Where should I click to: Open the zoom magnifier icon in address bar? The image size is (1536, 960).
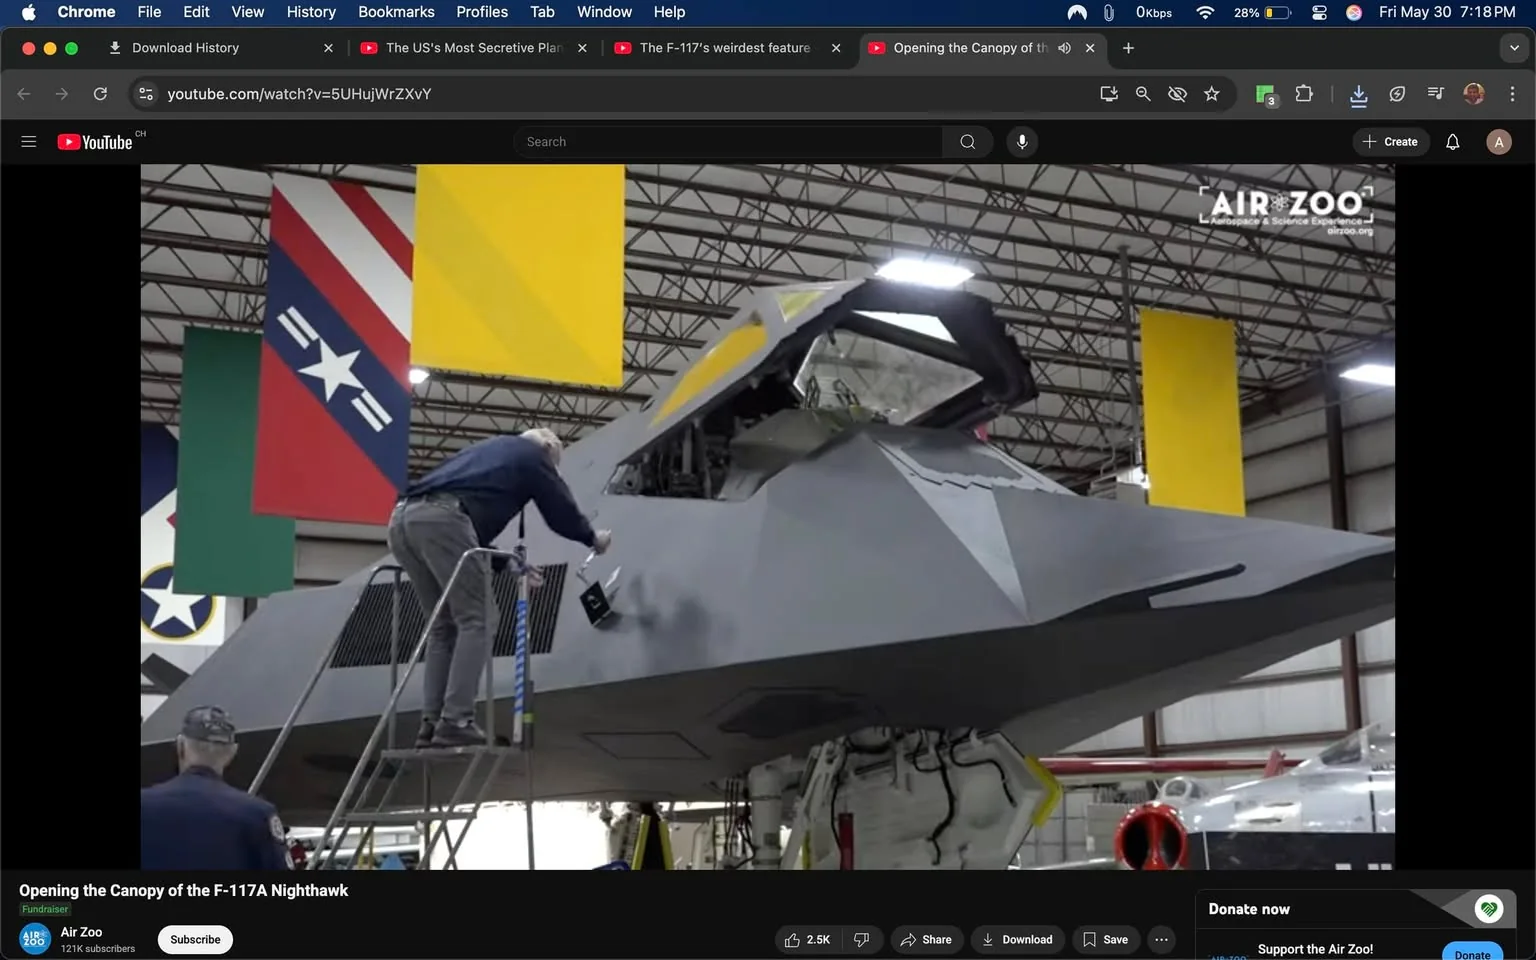click(x=1143, y=94)
